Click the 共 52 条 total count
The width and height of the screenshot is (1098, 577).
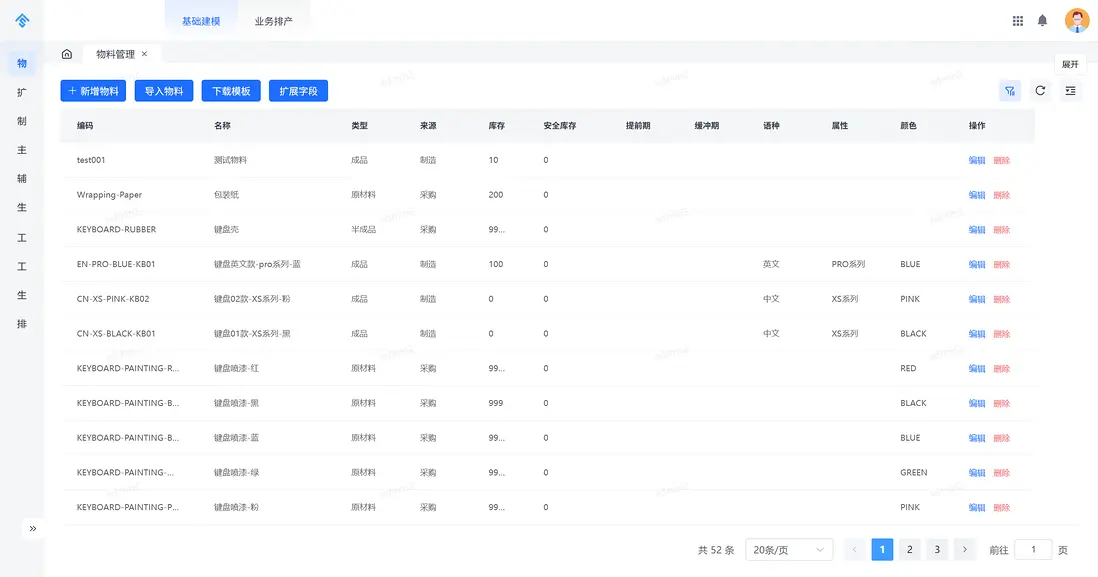(716, 550)
